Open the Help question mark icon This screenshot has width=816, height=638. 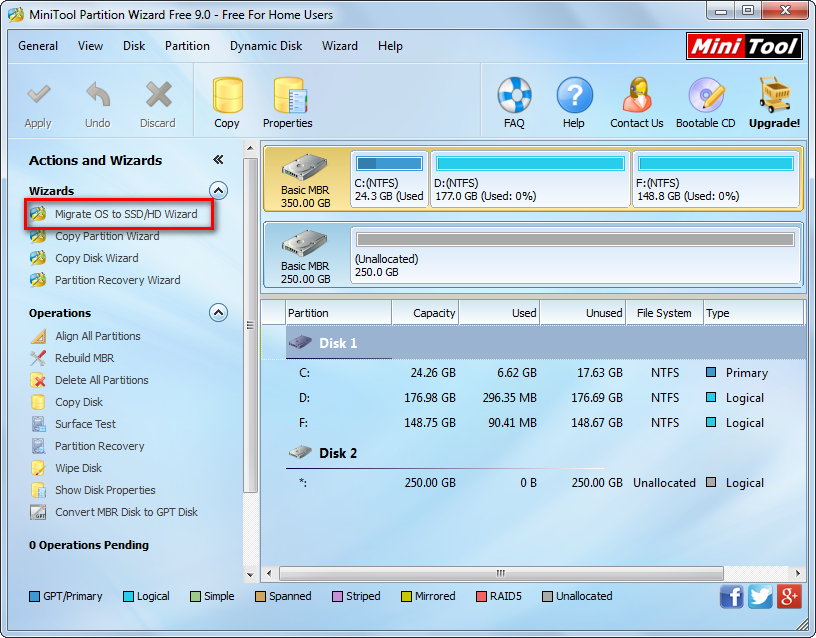pos(574,95)
